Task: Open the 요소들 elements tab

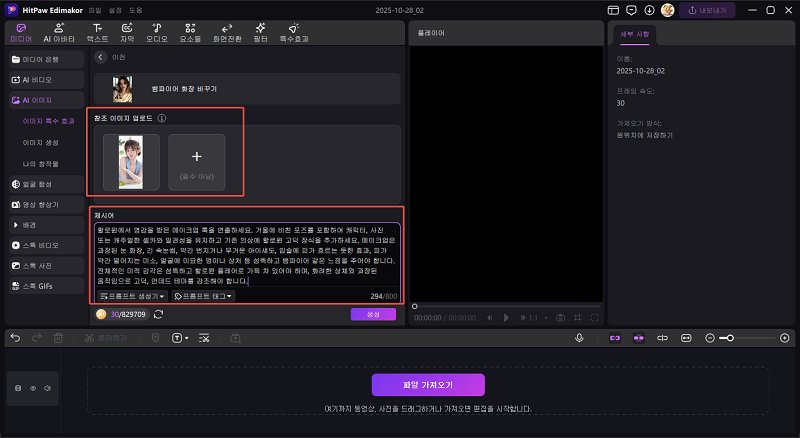Action: [190, 33]
